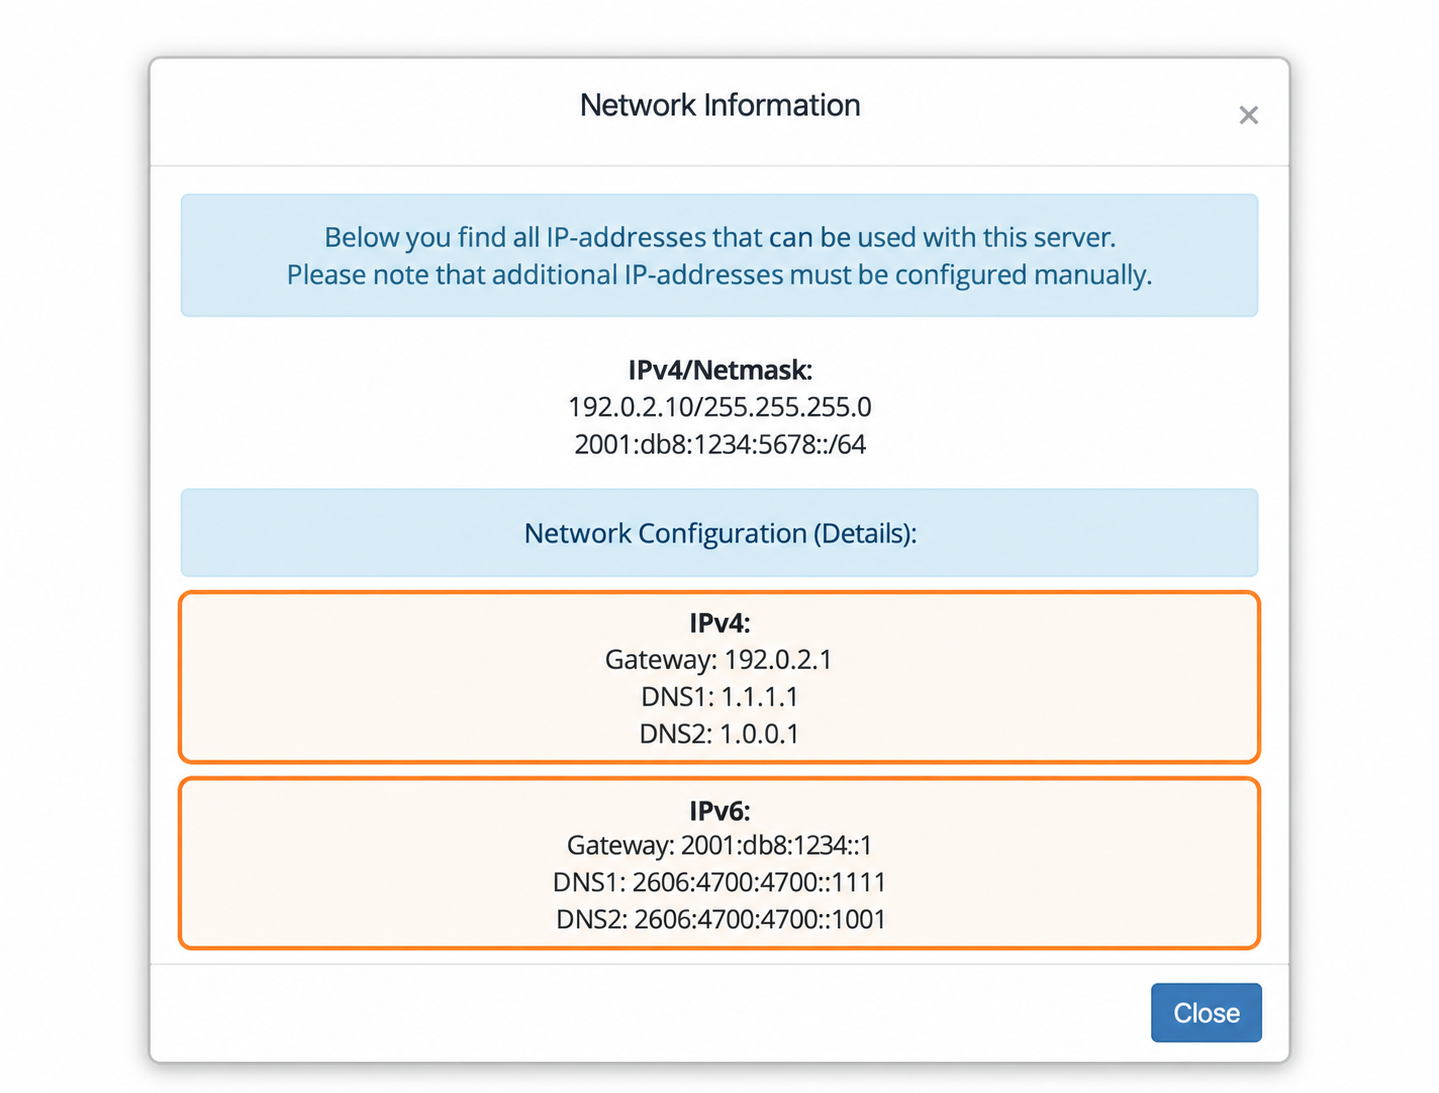Screen dimensions: 1439x1093
Task: Click the IPv6 Gateway 2001:db8:1234::1 line
Action: coord(720,845)
